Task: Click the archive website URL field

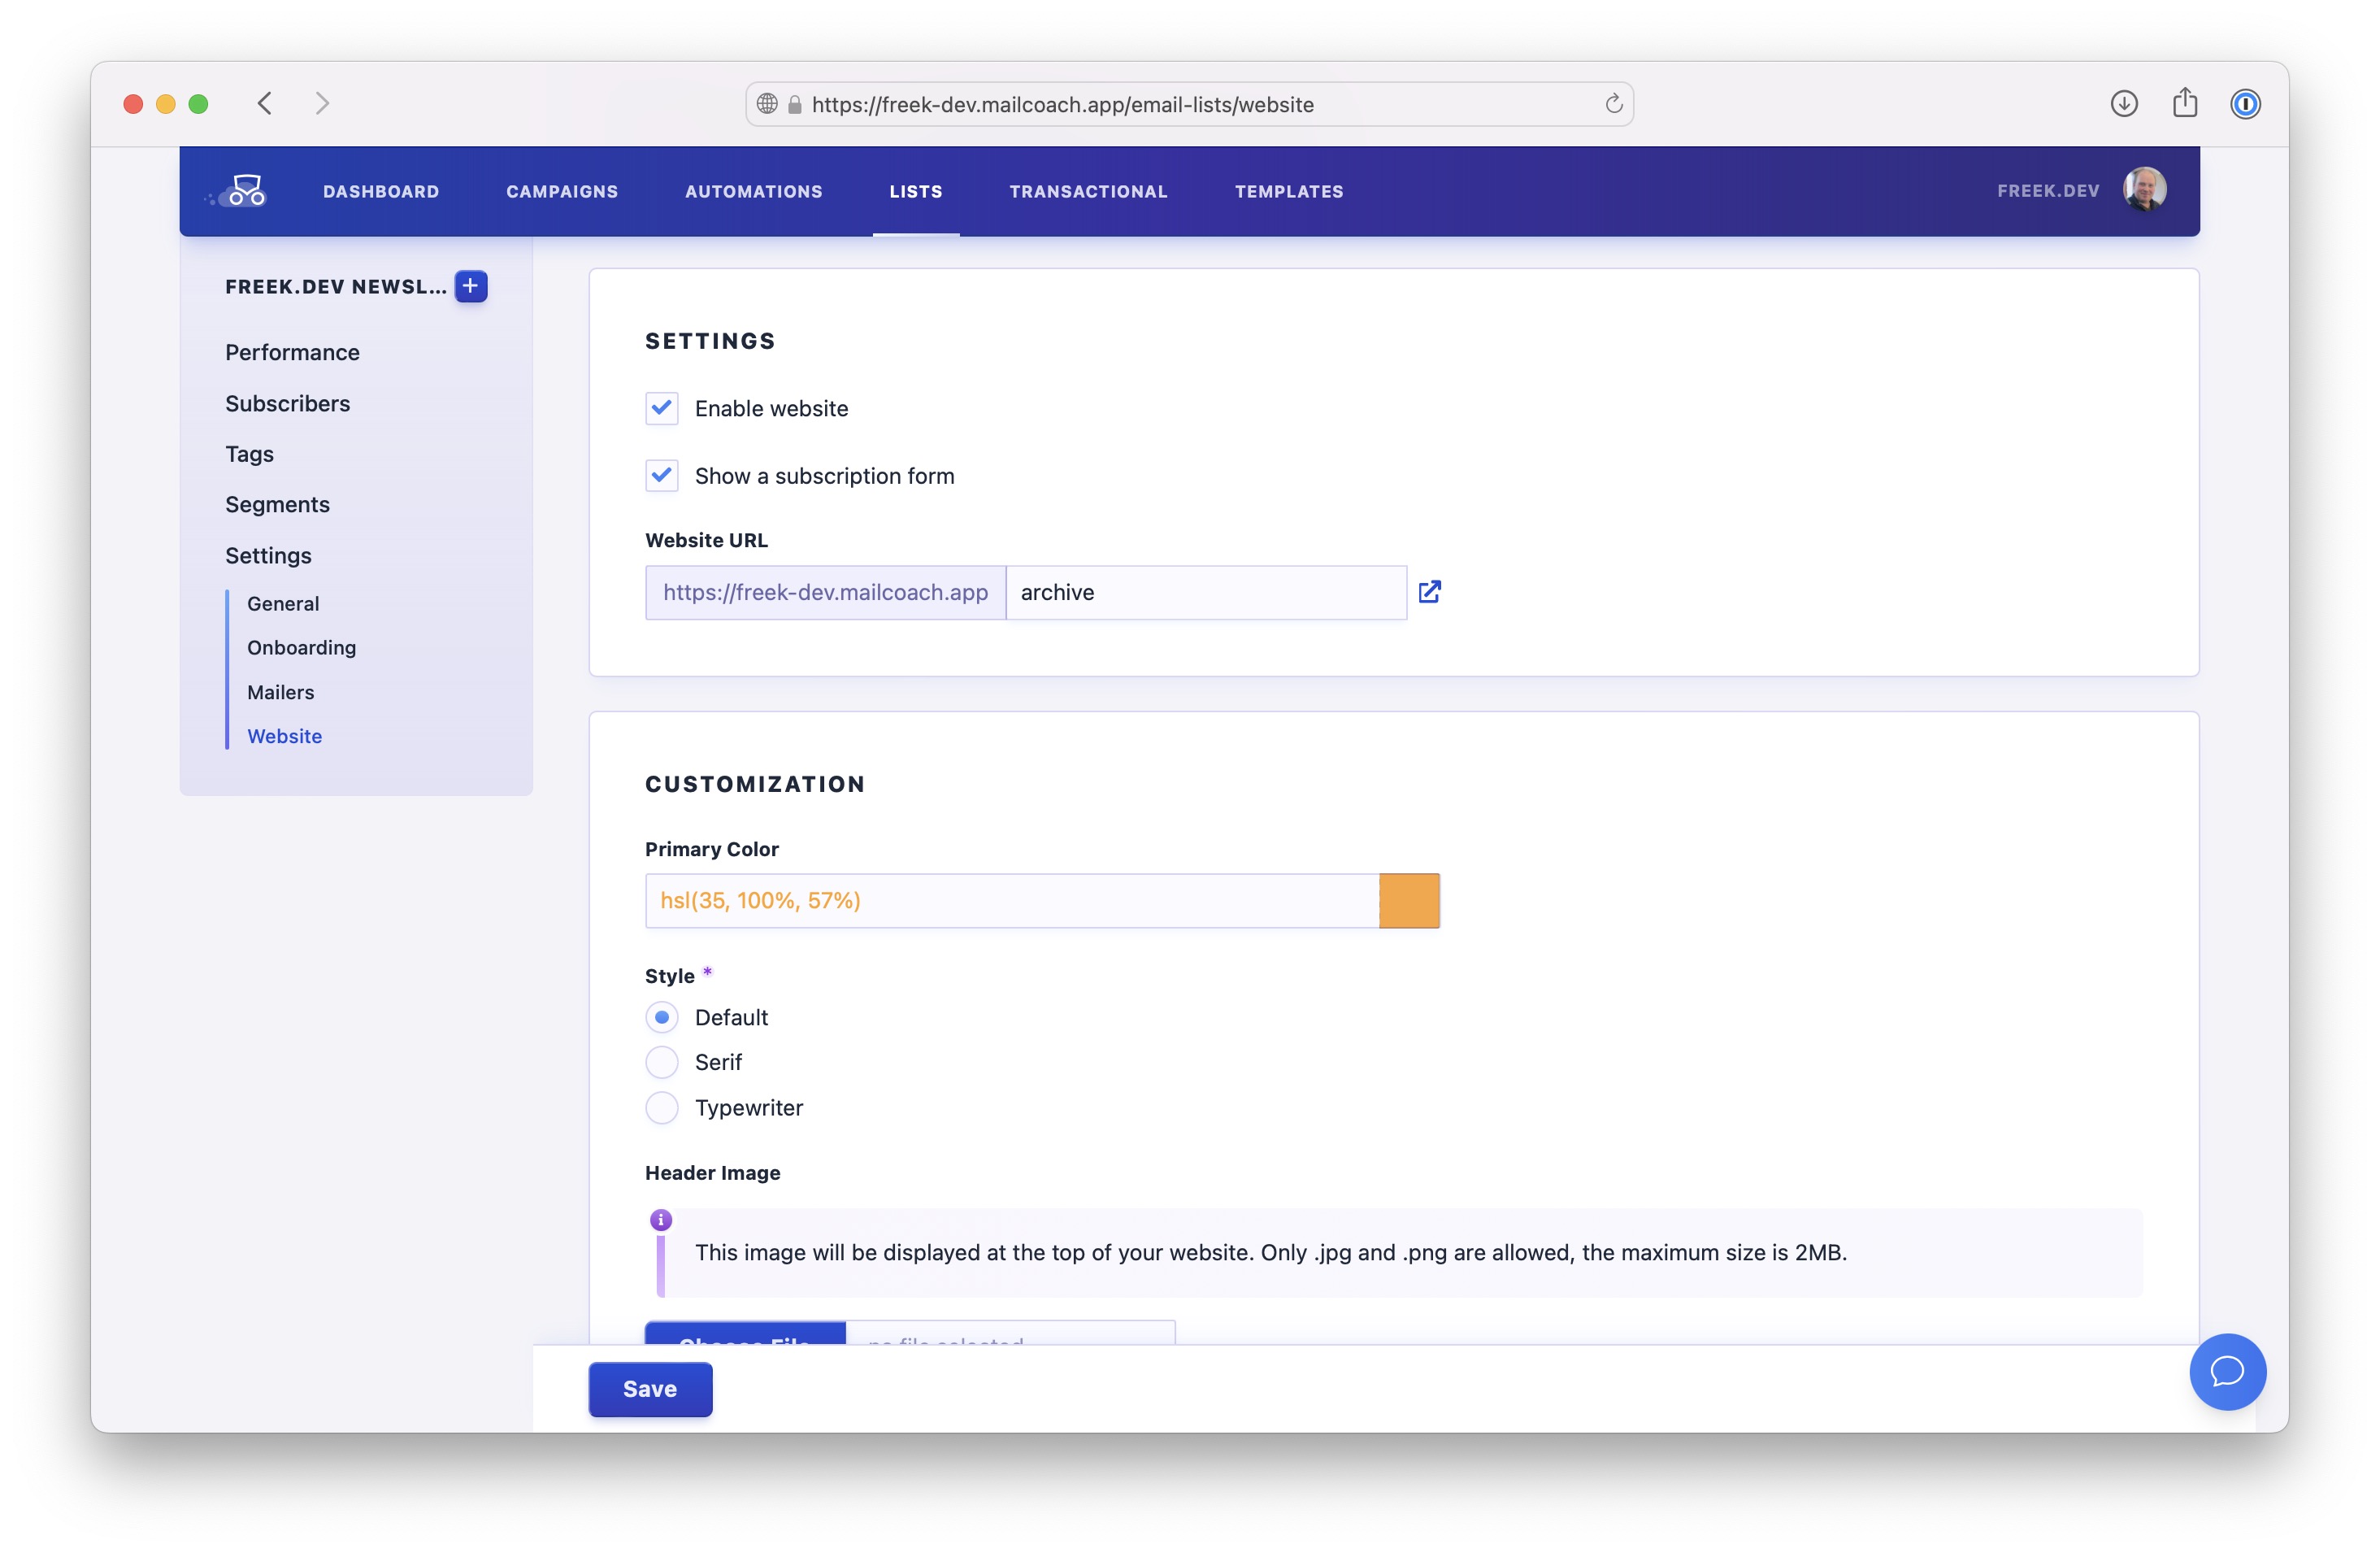Action: (x=1206, y=592)
